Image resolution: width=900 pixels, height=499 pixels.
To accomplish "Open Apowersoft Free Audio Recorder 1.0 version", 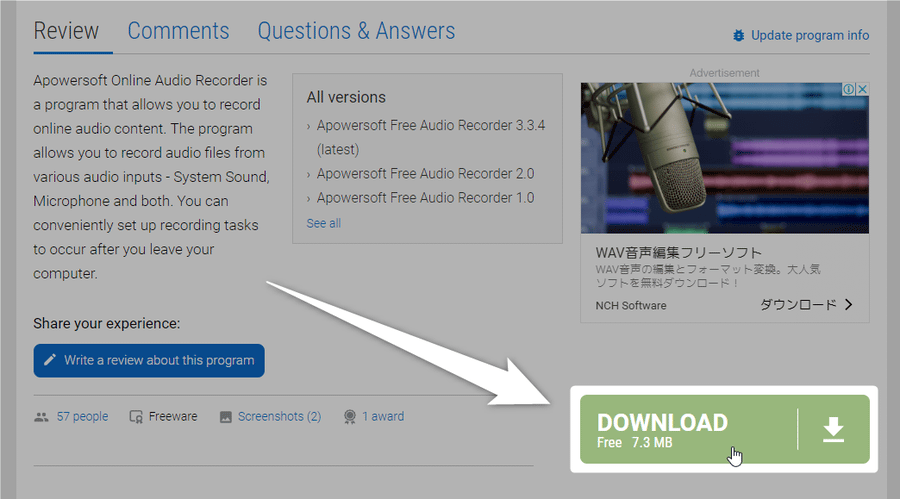I will (x=425, y=198).
